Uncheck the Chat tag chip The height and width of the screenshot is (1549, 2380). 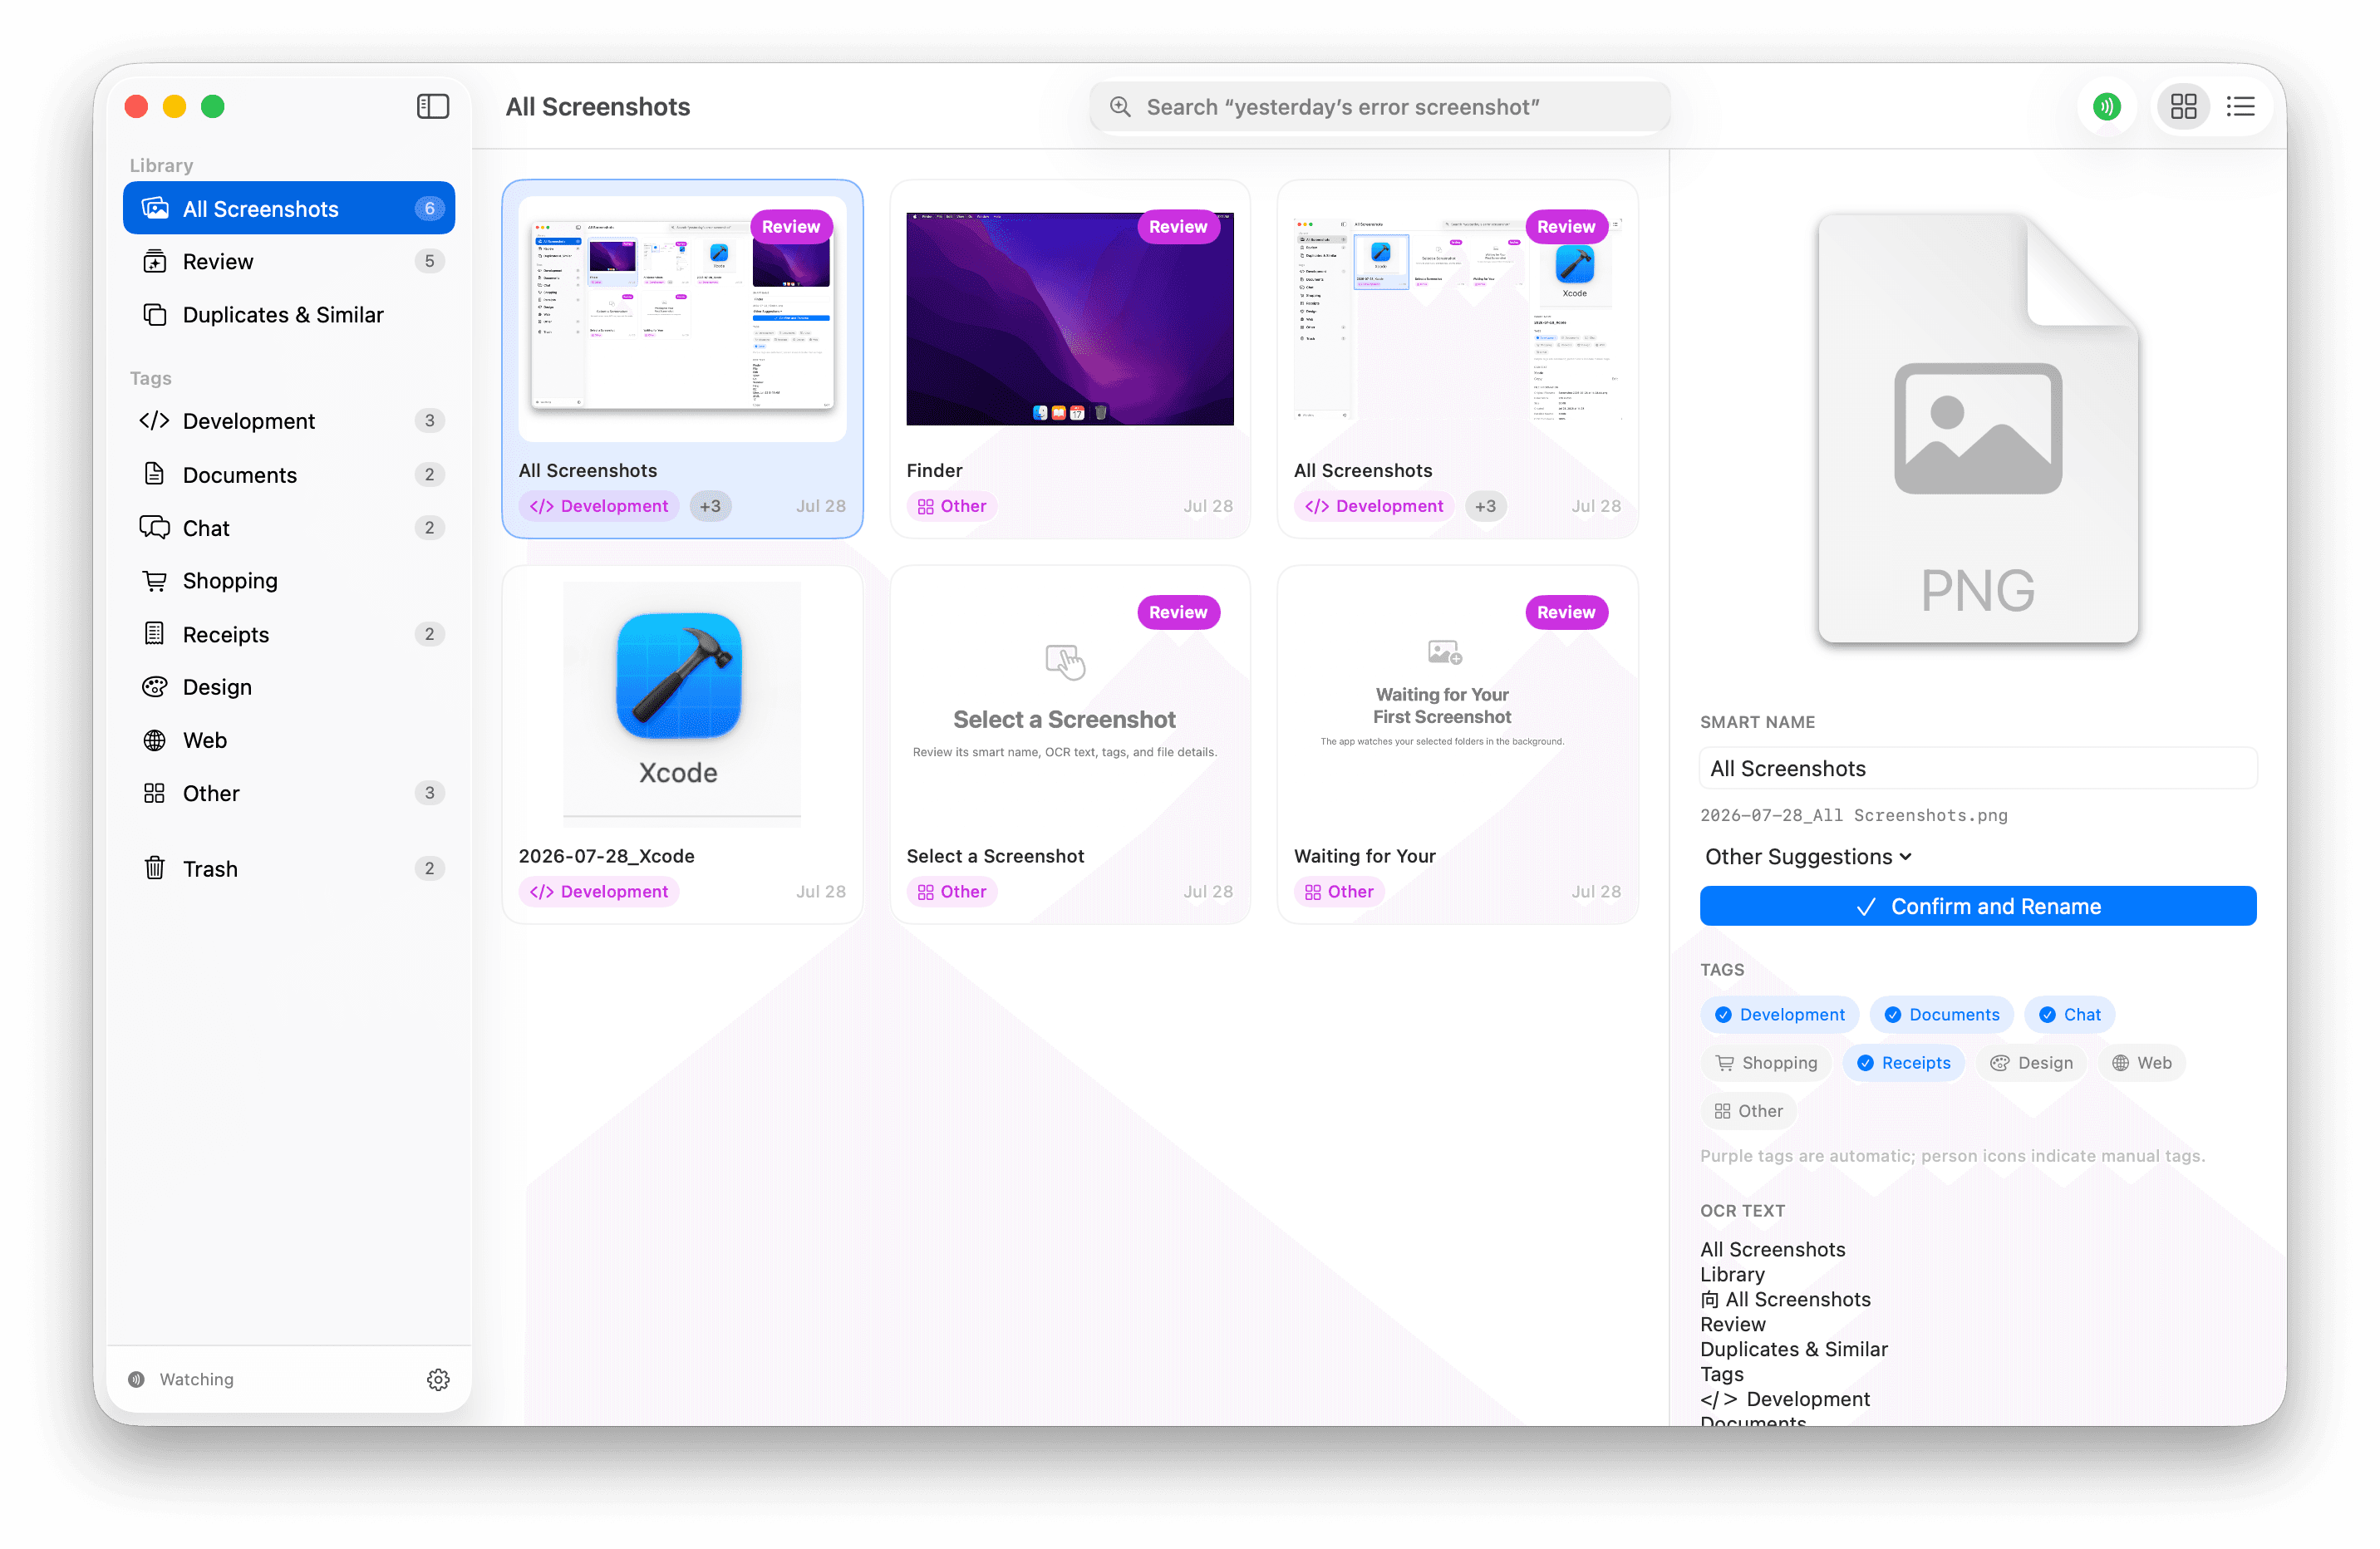pyautogui.click(x=2069, y=1014)
